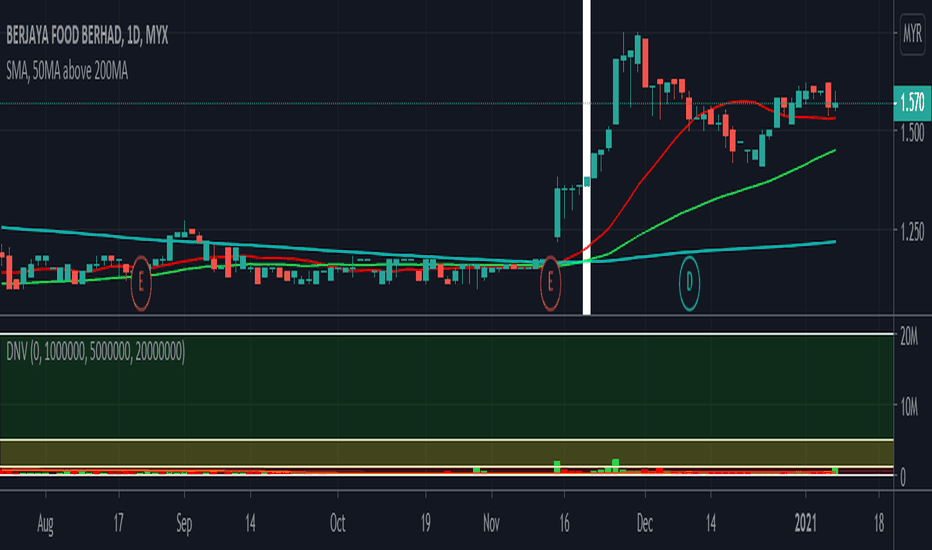Click the 0 volume axis label
The image size is (932, 550).
[903, 477]
